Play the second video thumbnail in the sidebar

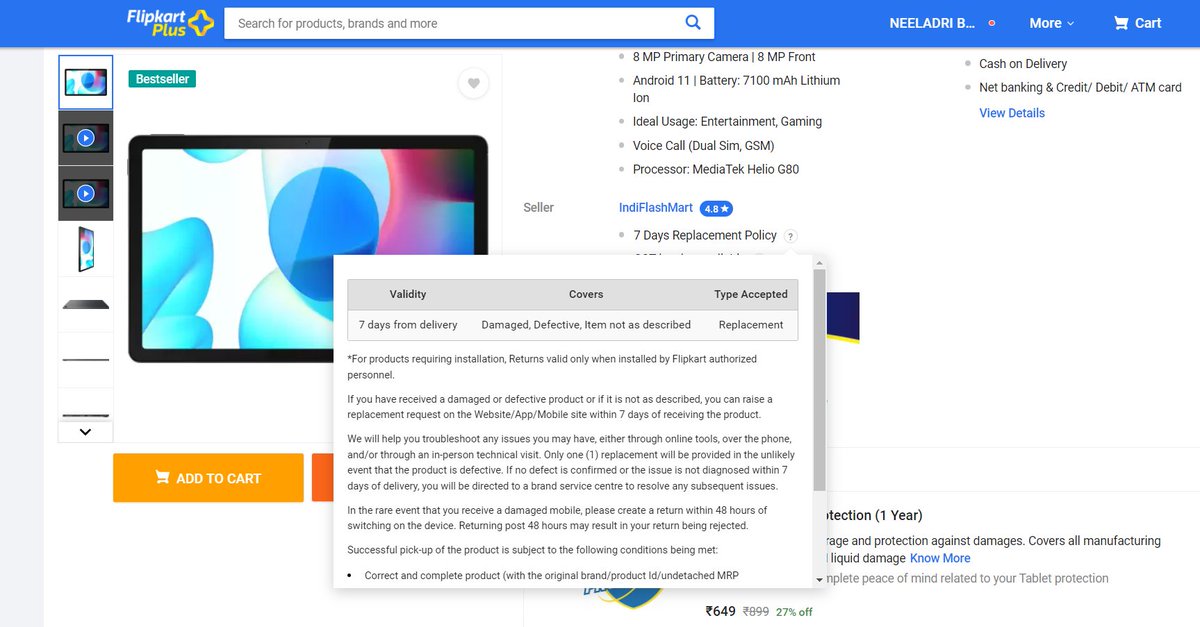click(85, 137)
